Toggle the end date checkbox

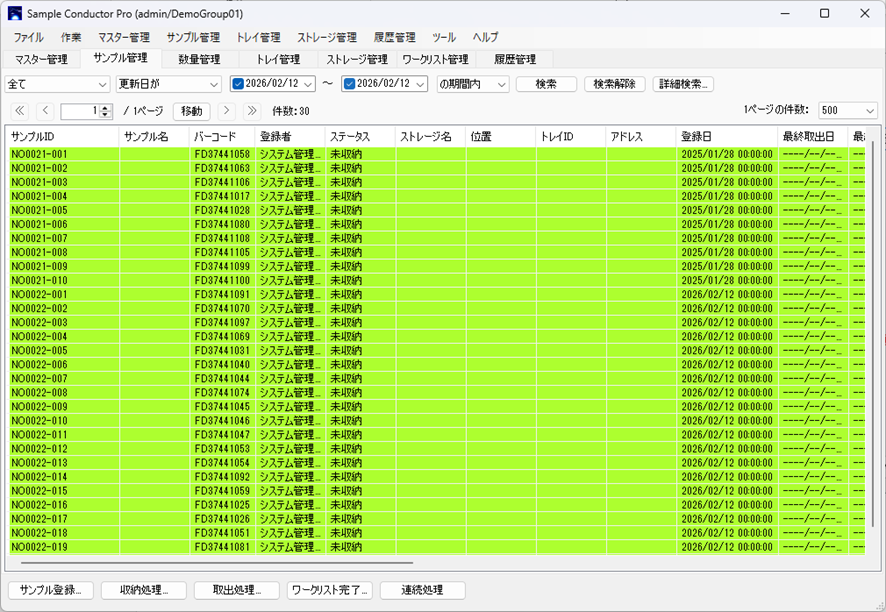point(349,84)
